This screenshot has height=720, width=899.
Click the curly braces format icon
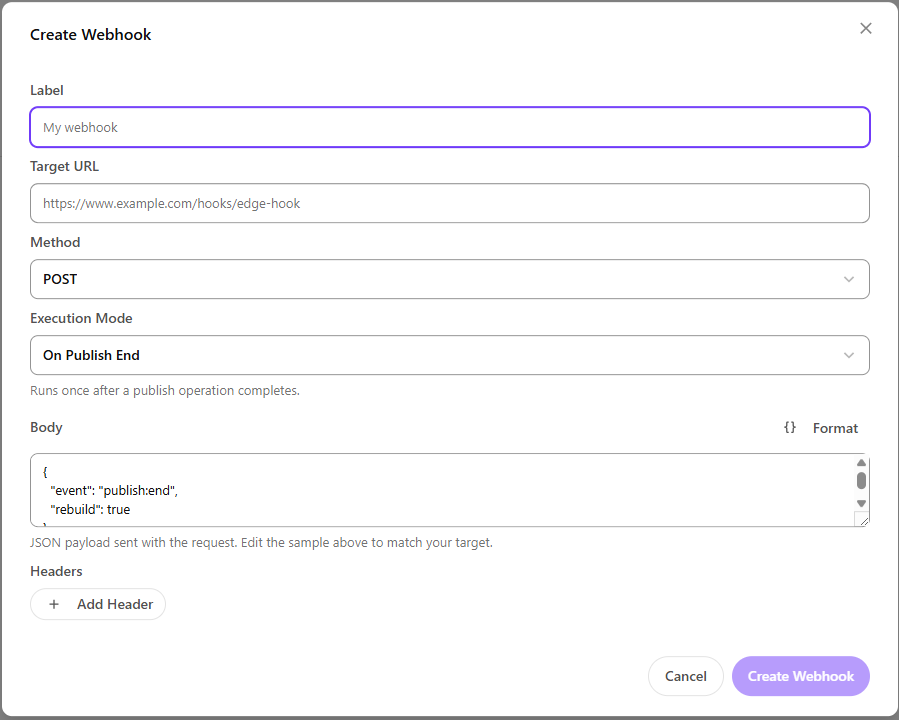click(x=790, y=428)
